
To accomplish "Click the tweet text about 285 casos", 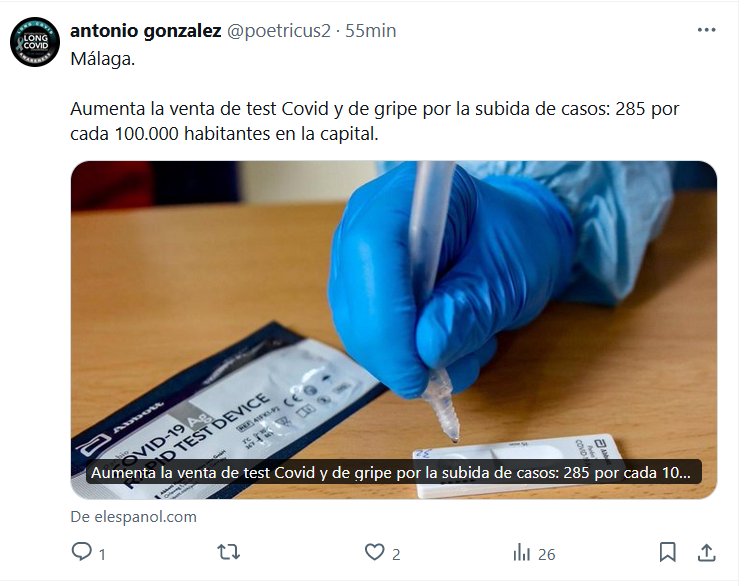I will coord(375,121).
